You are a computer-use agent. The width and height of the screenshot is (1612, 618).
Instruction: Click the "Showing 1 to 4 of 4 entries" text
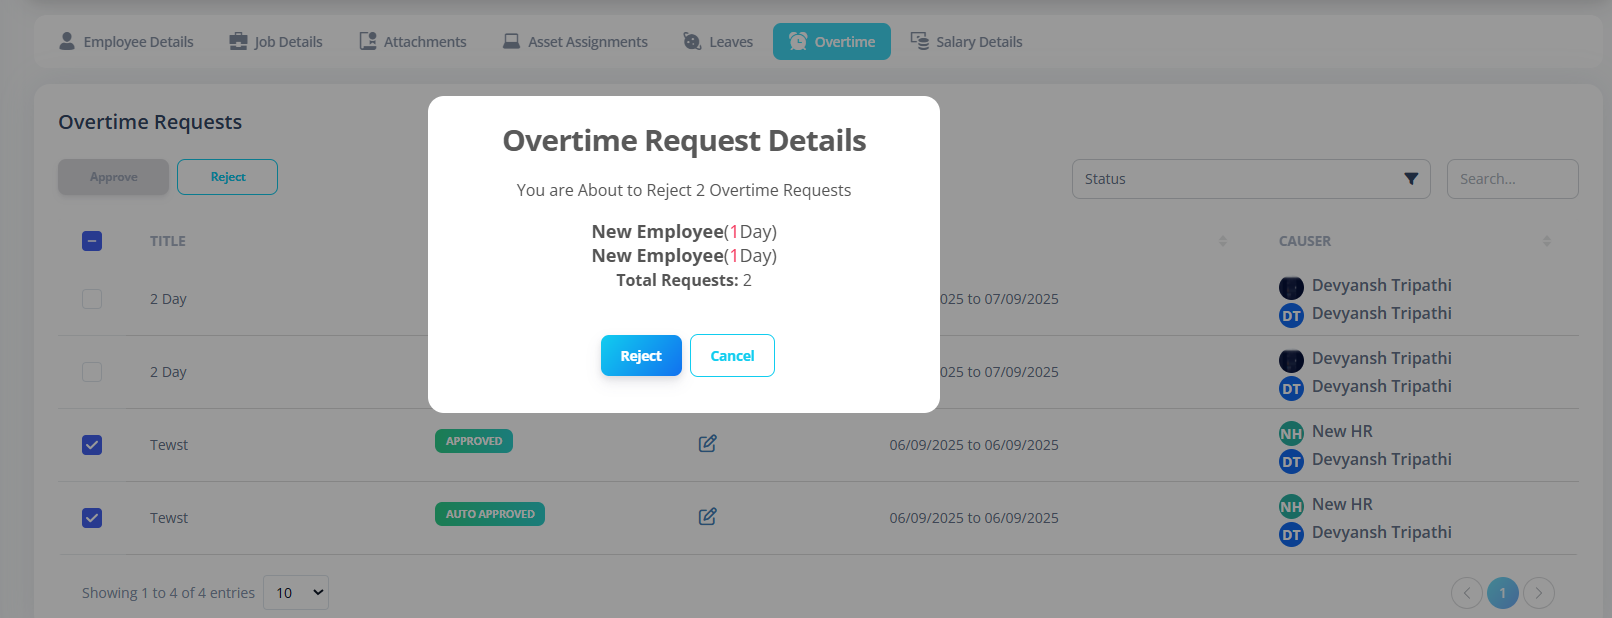pyautogui.click(x=168, y=593)
